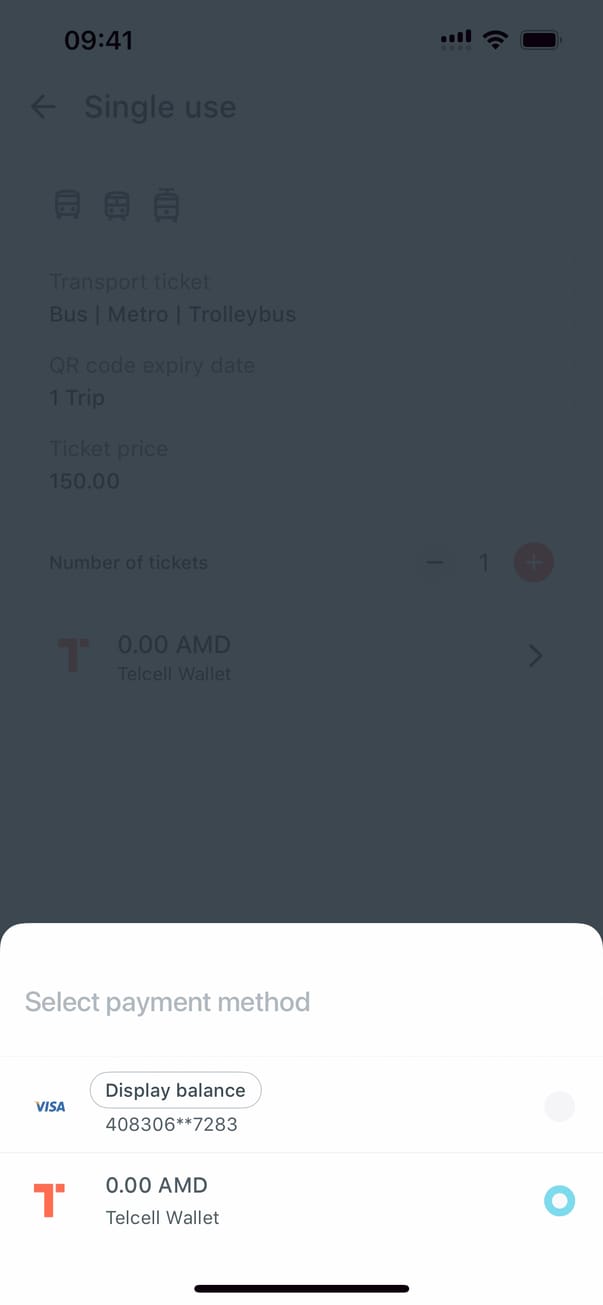
Task: Decrease number of tickets with minus
Action: (435, 563)
